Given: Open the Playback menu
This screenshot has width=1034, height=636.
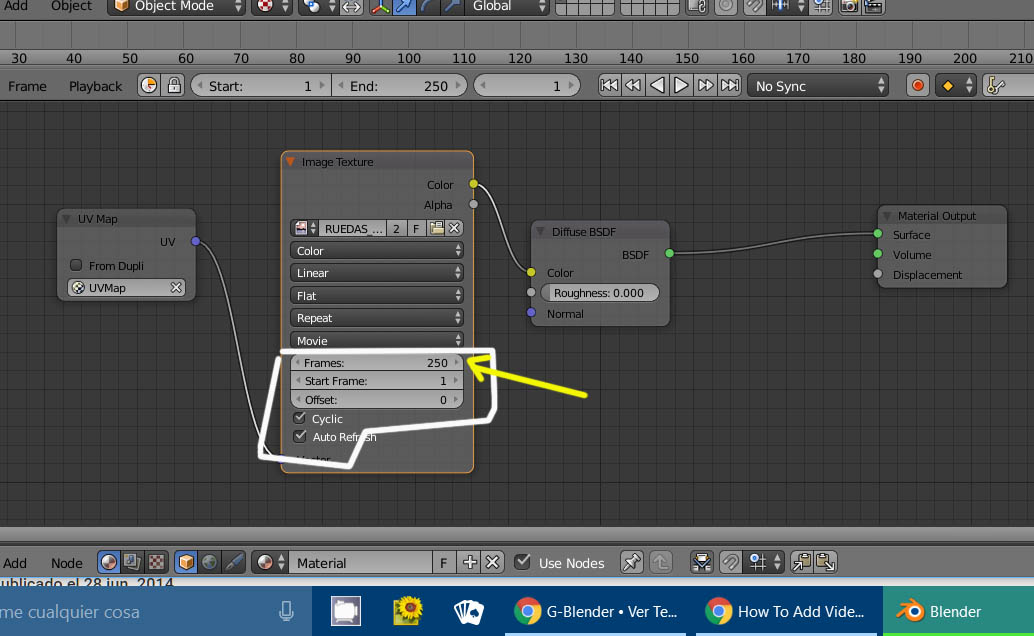Looking at the screenshot, I should (95, 86).
